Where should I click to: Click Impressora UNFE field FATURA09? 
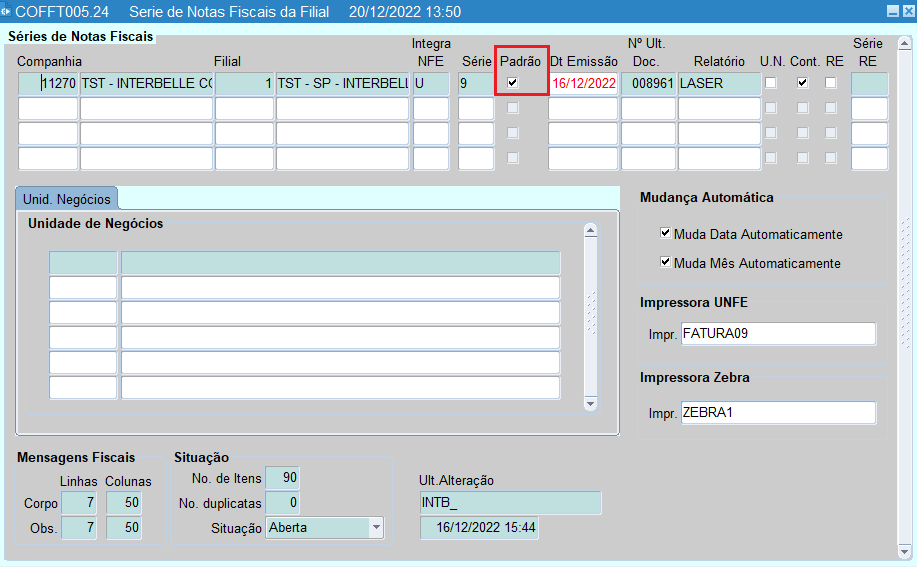(x=778, y=333)
